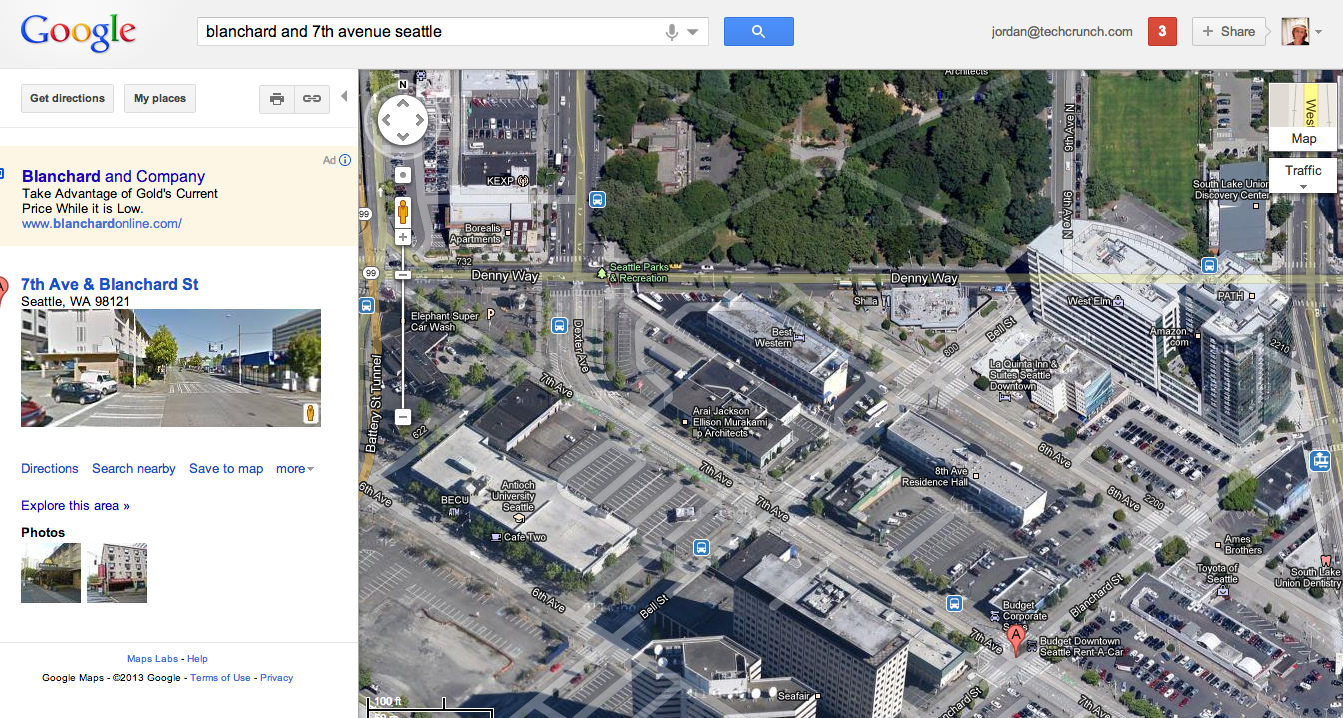Pan the map left
The image size is (1343, 718).
pyautogui.click(x=387, y=121)
